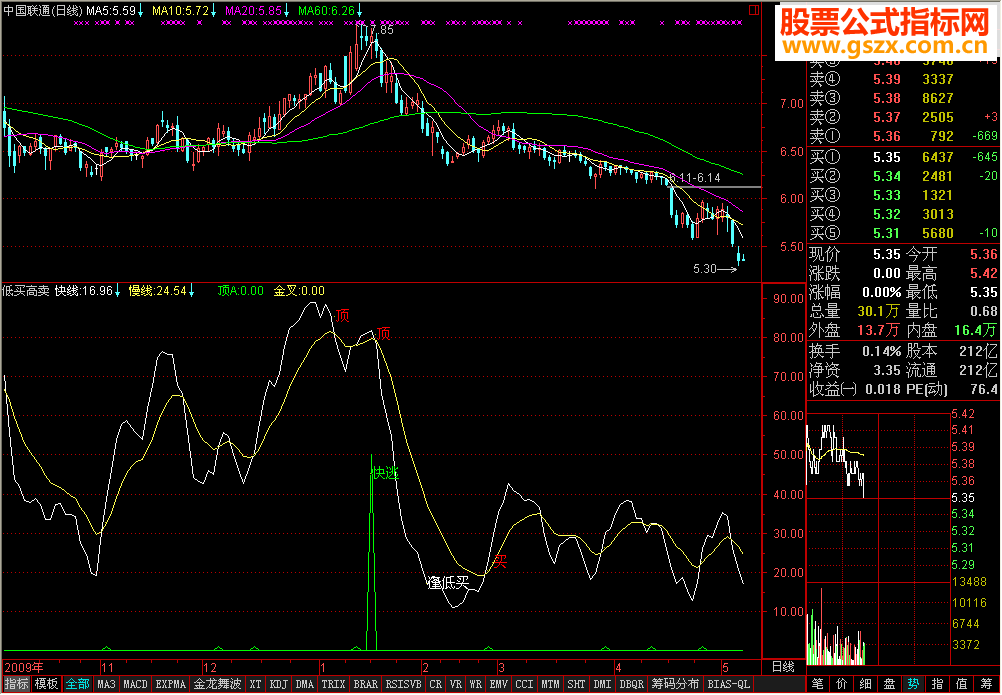Click the month 3 timeline marker
This screenshot has height=695, width=1002.
point(502,668)
